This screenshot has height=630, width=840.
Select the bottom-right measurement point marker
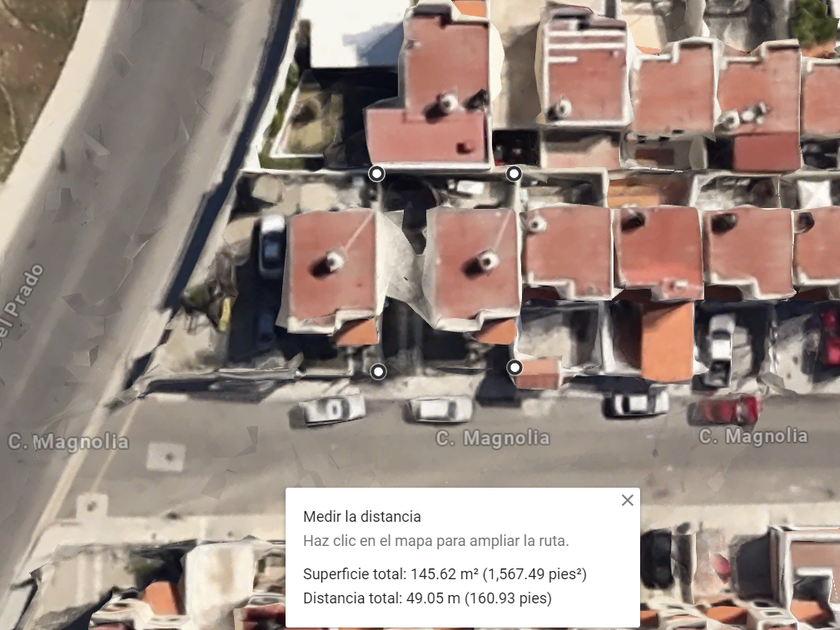pos(514,368)
